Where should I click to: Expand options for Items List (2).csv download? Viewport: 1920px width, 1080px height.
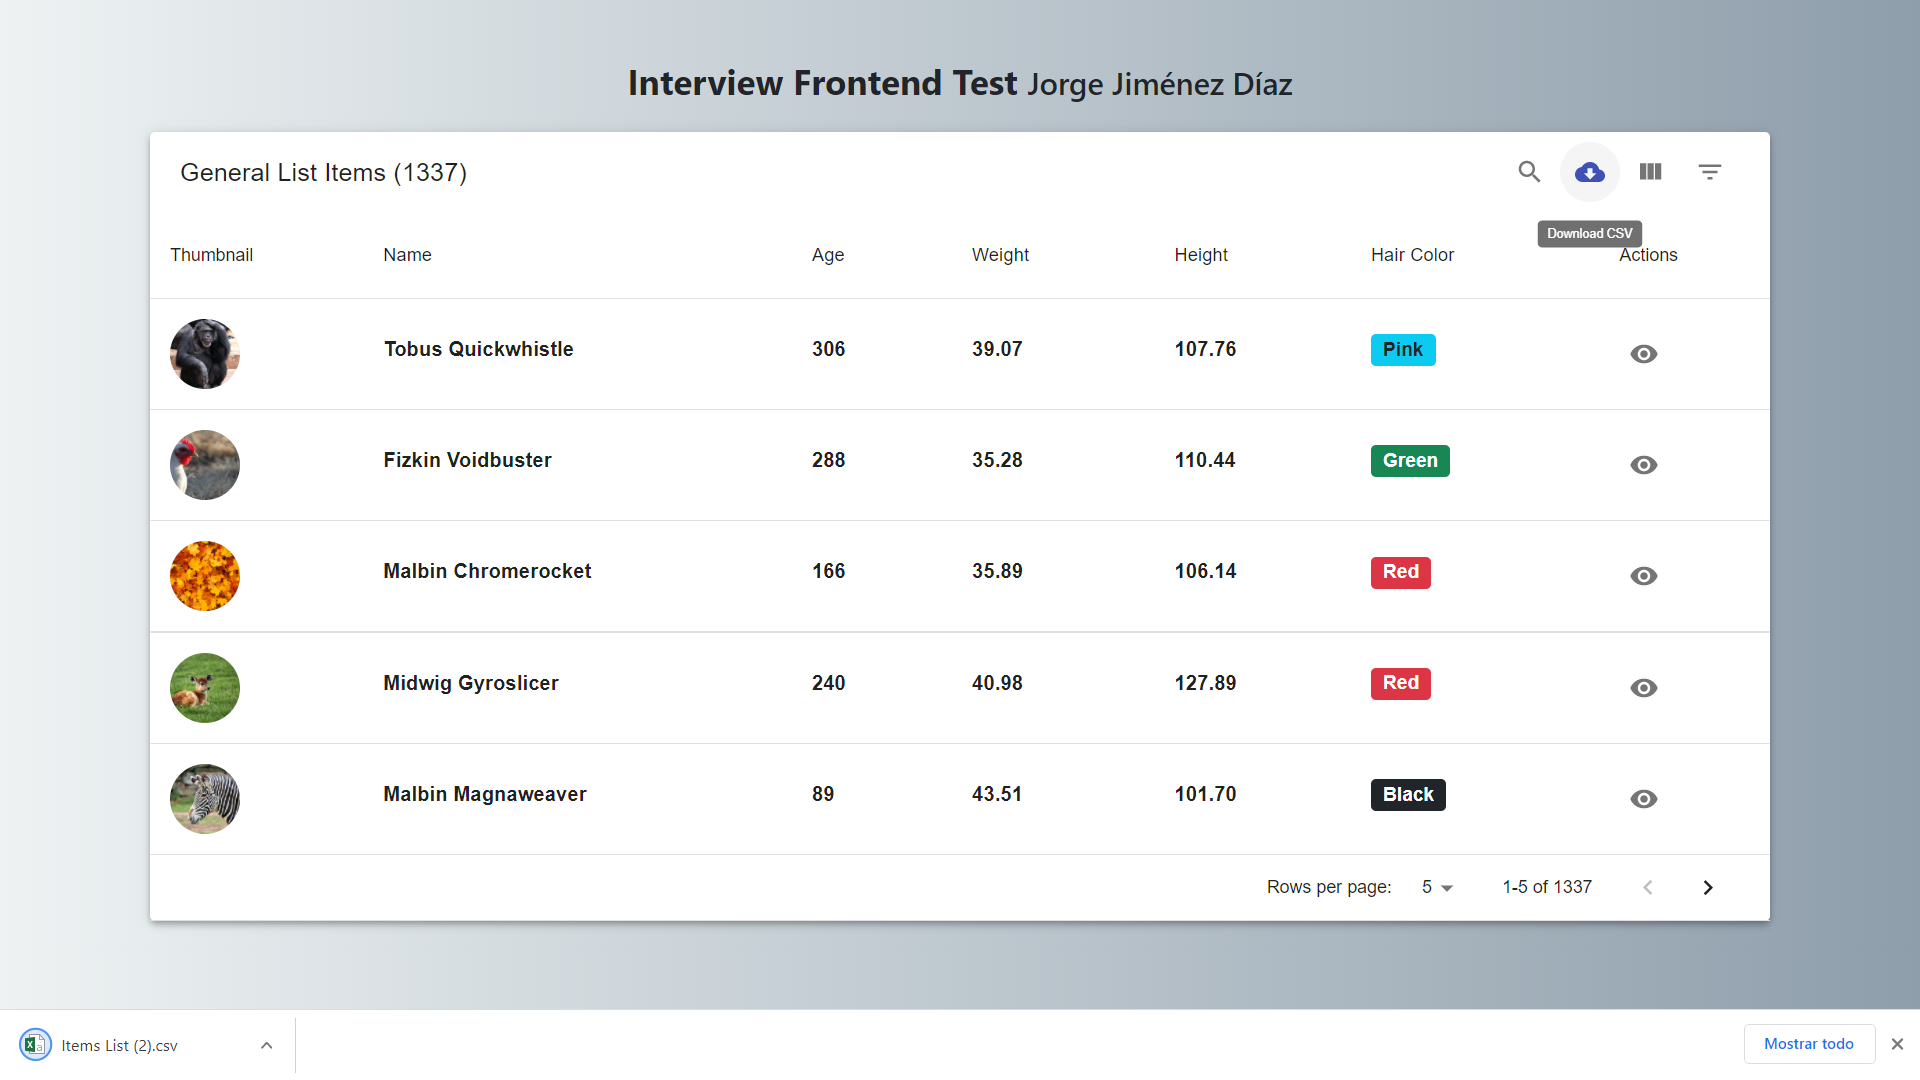pyautogui.click(x=266, y=1046)
